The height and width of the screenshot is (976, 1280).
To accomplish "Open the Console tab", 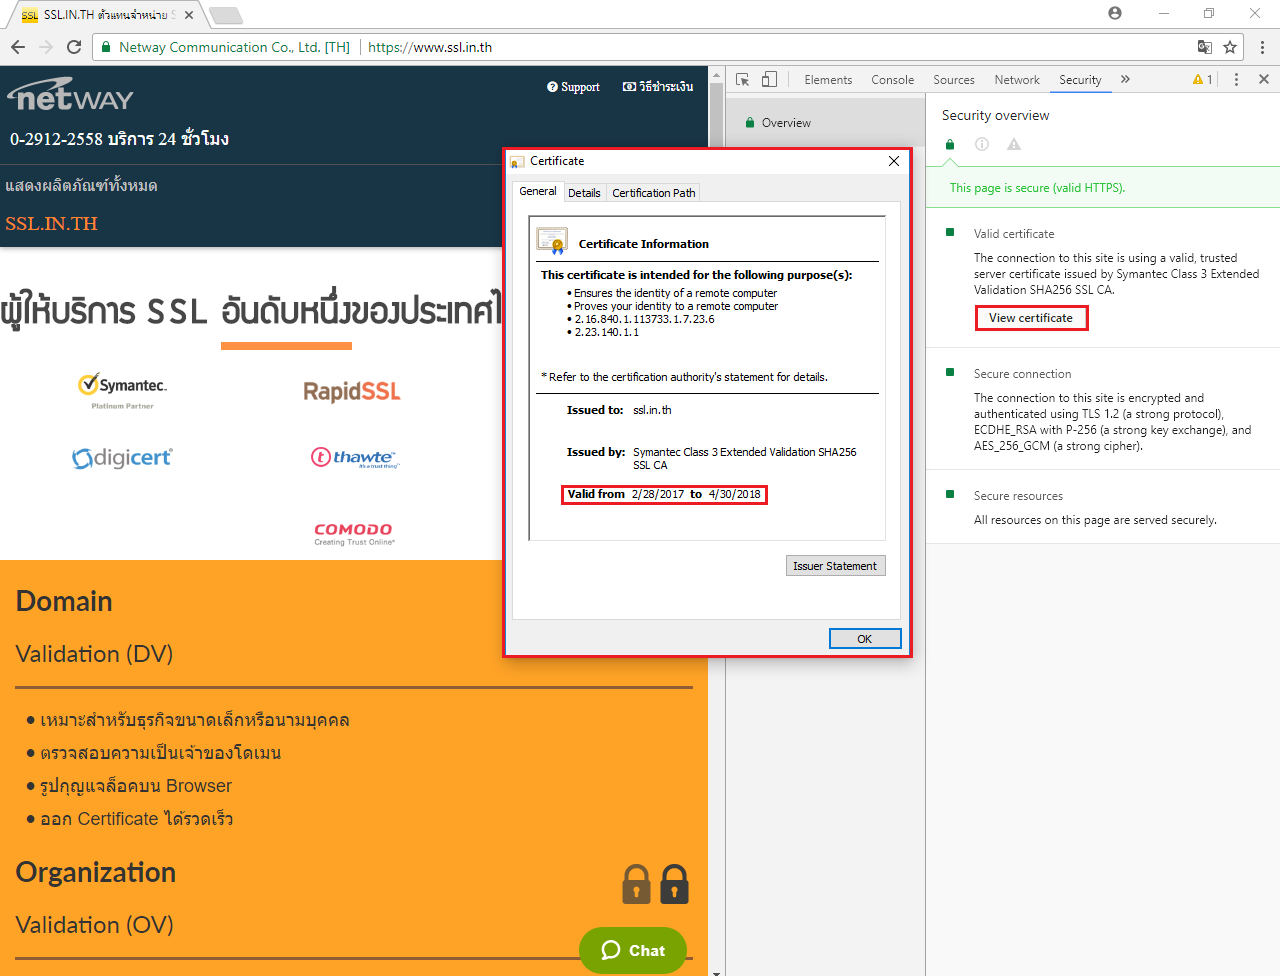I will coord(892,80).
